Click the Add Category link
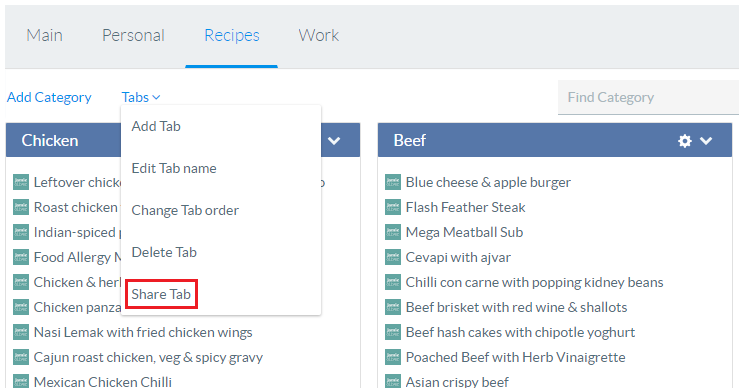Viewport: 739px width, 388px height. coord(49,97)
